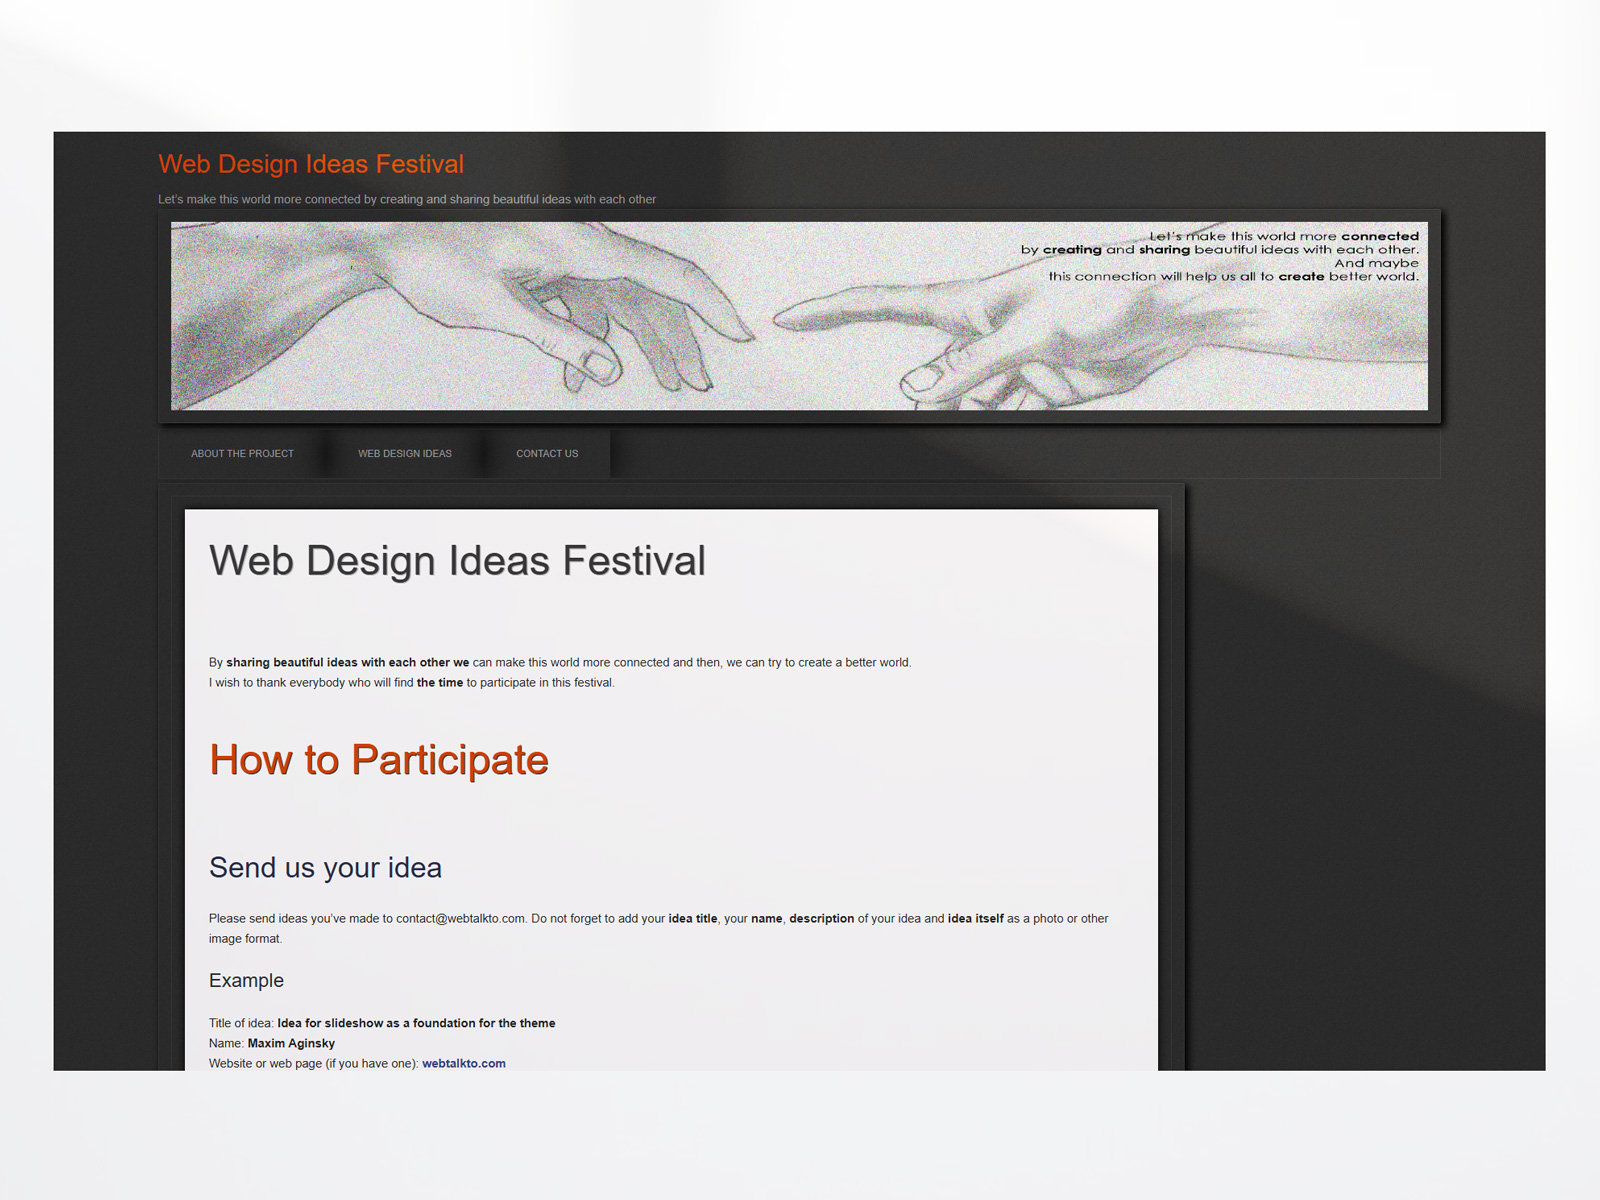Click the tagline text under the site title
Viewport: 1600px width, 1200px height.
tap(407, 199)
